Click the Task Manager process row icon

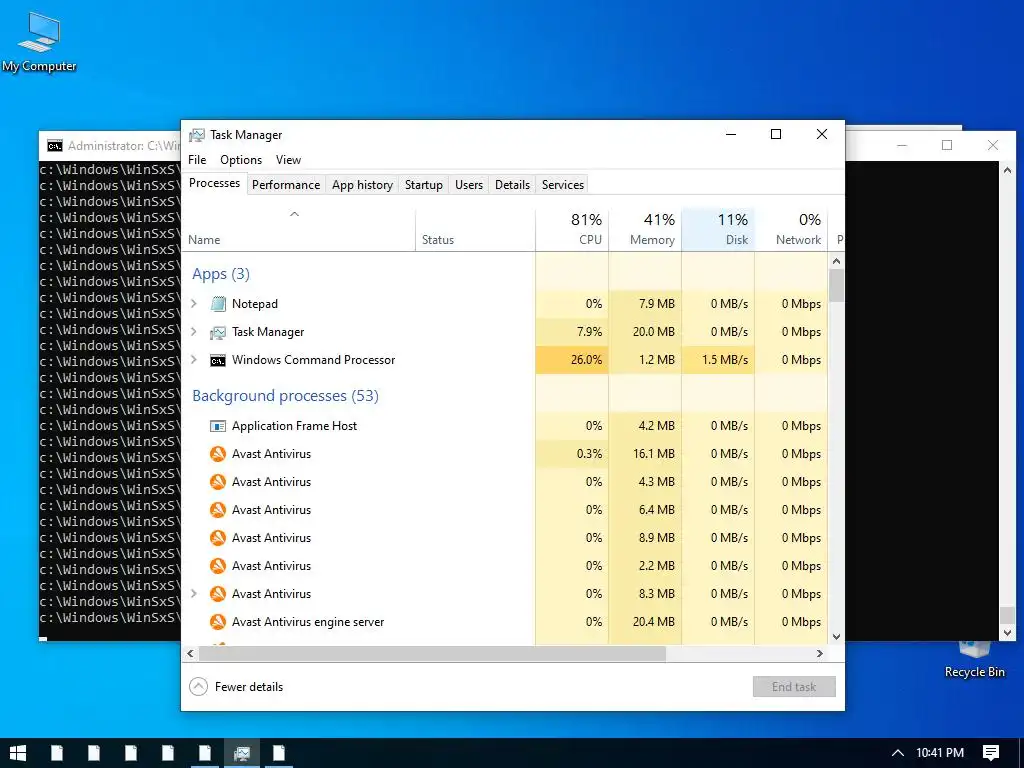tap(217, 332)
